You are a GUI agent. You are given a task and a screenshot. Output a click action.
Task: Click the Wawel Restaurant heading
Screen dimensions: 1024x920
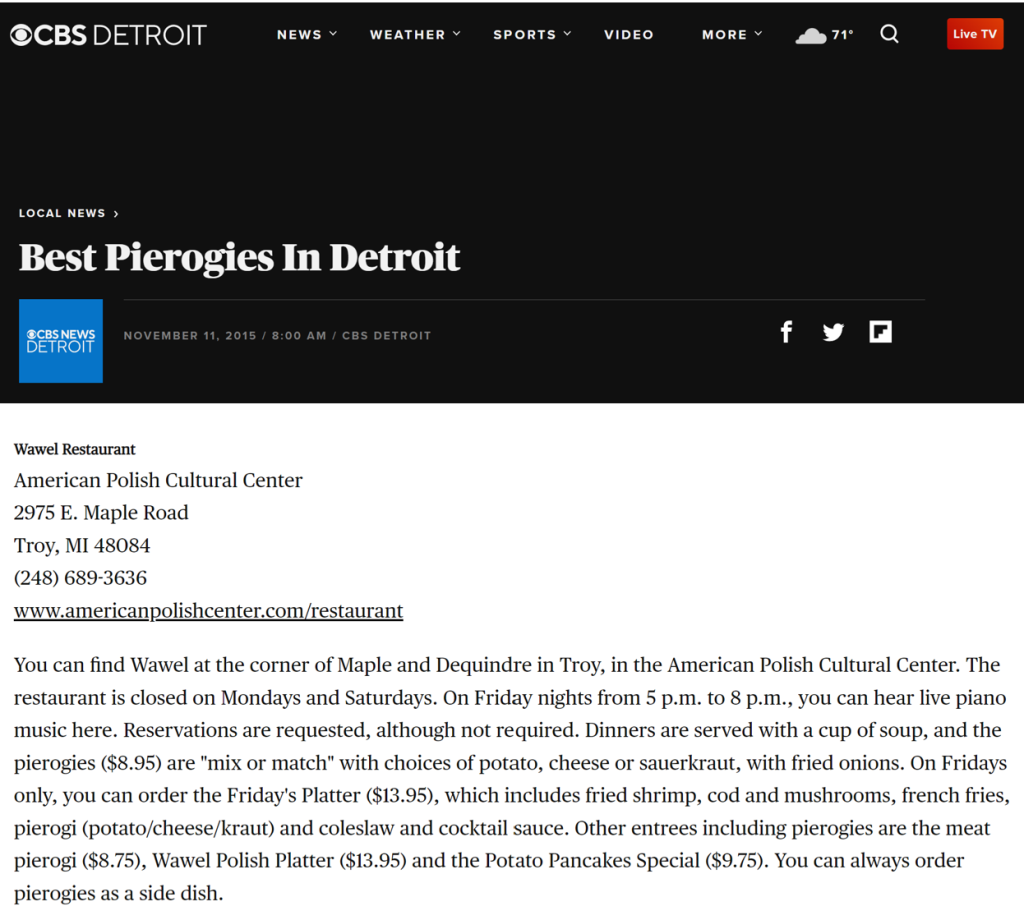(74, 449)
